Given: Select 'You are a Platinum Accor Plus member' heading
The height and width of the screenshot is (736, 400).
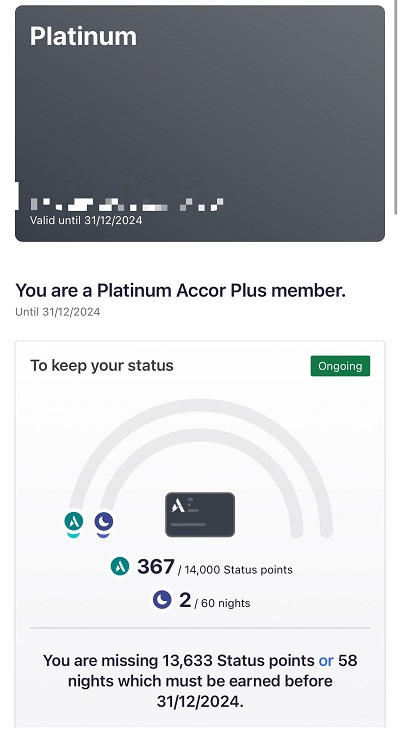Looking at the screenshot, I should pos(180,291).
